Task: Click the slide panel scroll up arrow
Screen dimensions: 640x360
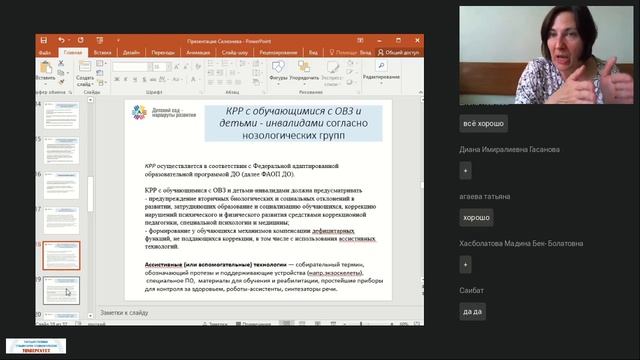Action: point(91,100)
